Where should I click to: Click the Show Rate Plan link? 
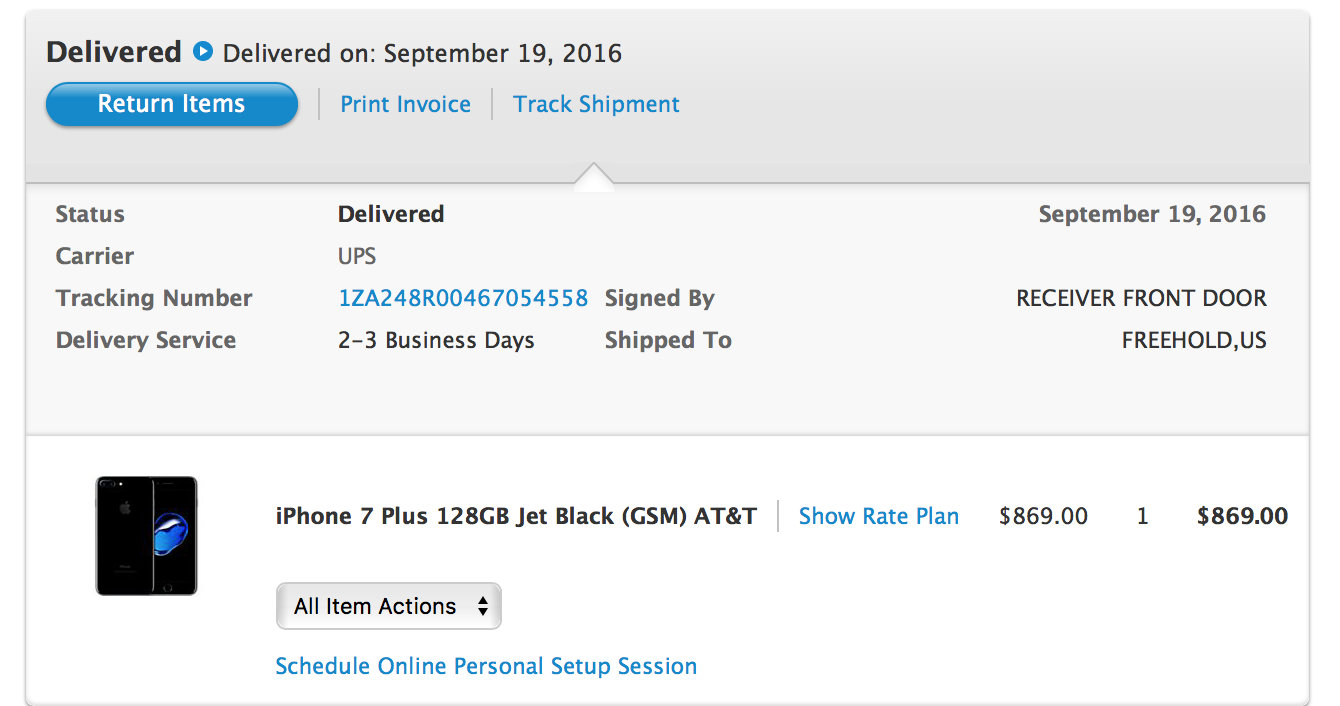point(879,516)
